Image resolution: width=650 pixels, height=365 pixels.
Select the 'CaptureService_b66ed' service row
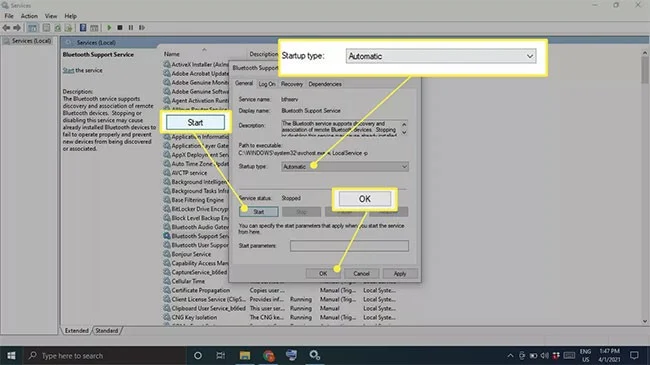click(196, 272)
